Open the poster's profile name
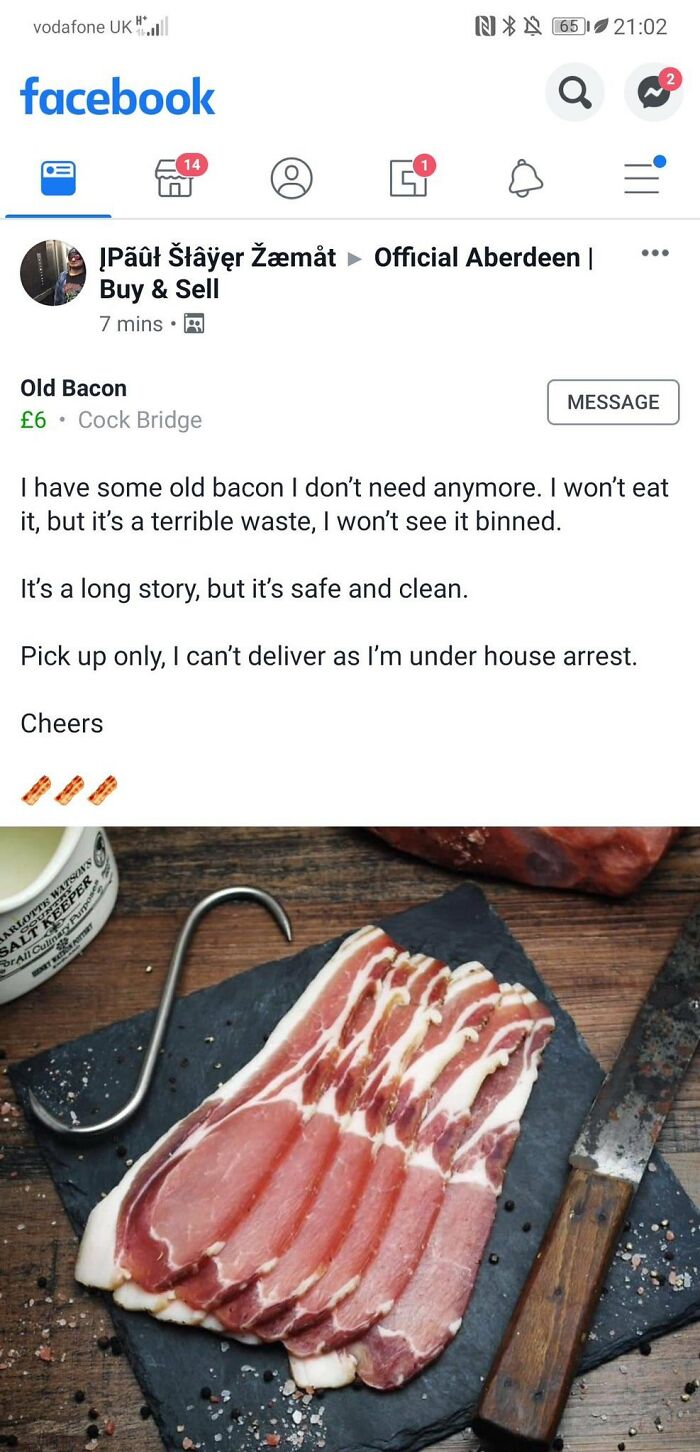The width and height of the screenshot is (700, 1452). (x=216, y=257)
